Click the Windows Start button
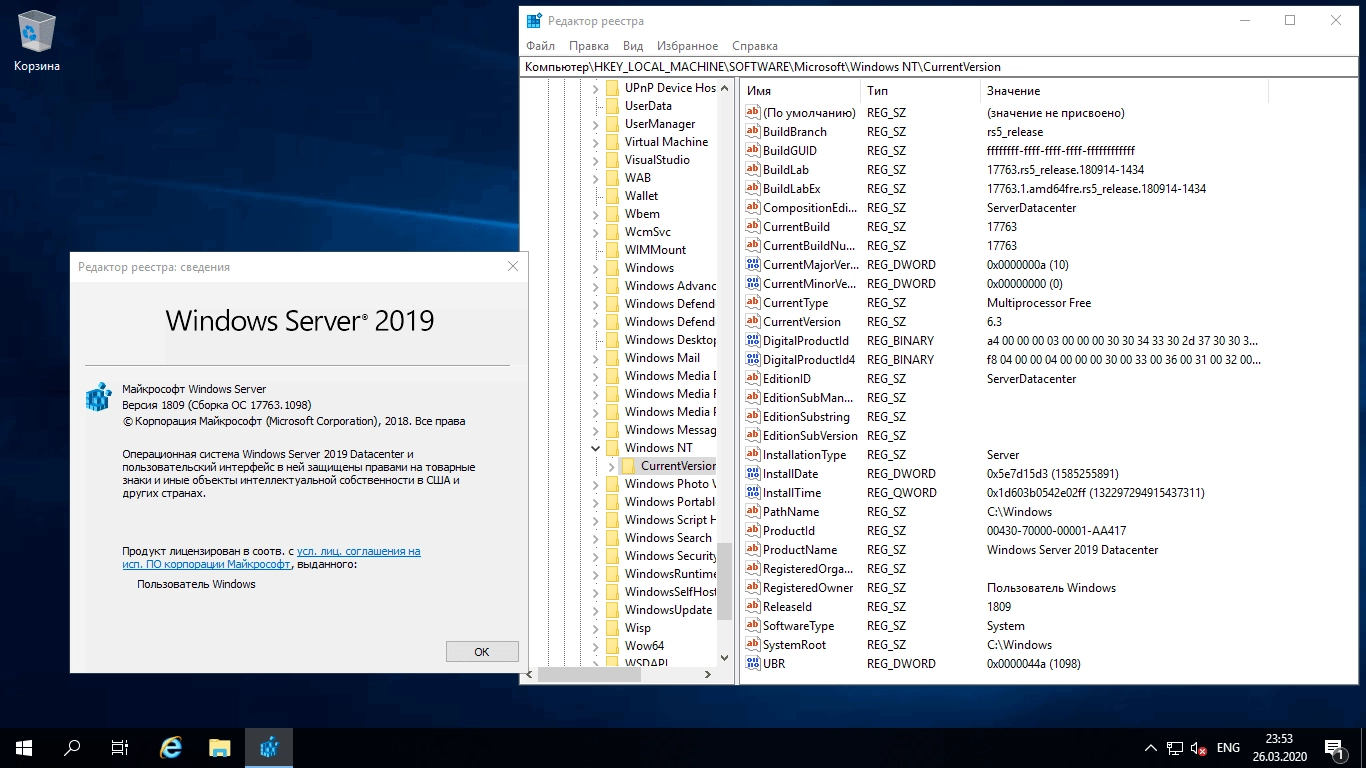Image resolution: width=1366 pixels, height=768 pixels. 23,748
